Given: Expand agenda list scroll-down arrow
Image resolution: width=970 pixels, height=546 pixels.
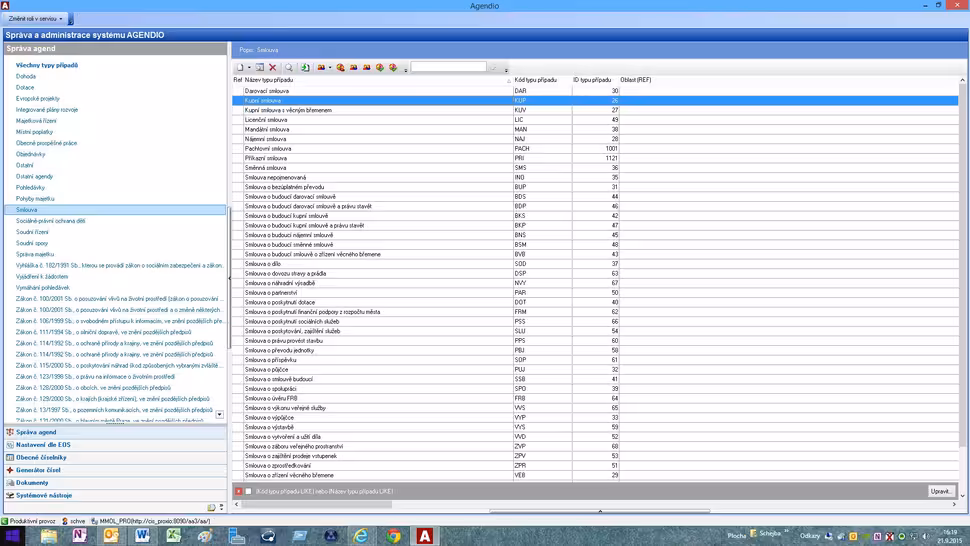Looking at the screenshot, I should point(220,415).
